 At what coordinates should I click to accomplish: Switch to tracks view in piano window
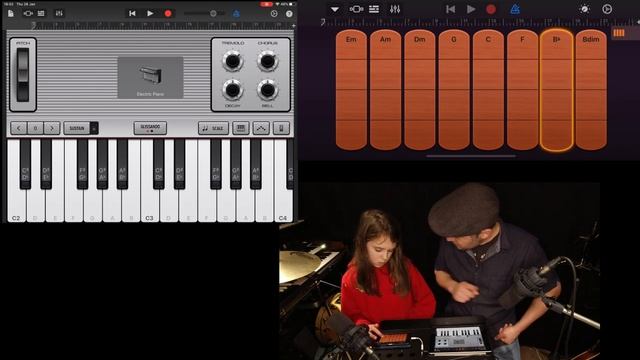[41, 13]
